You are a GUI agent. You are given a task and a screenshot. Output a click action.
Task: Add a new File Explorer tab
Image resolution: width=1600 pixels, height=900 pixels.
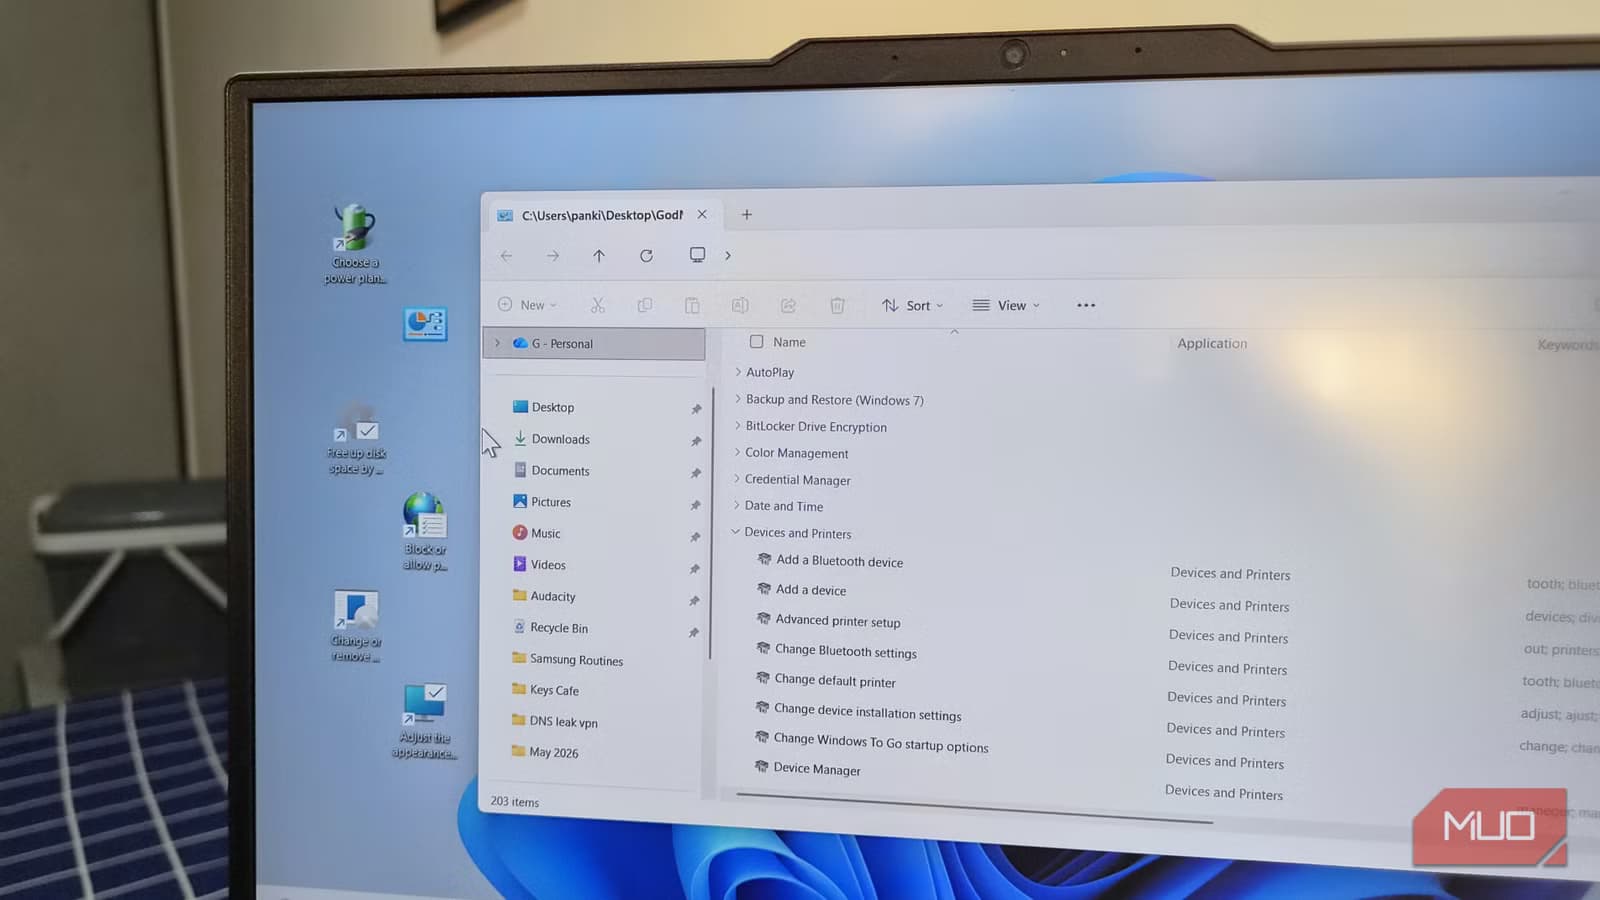pyautogui.click(x=746, y=214)
